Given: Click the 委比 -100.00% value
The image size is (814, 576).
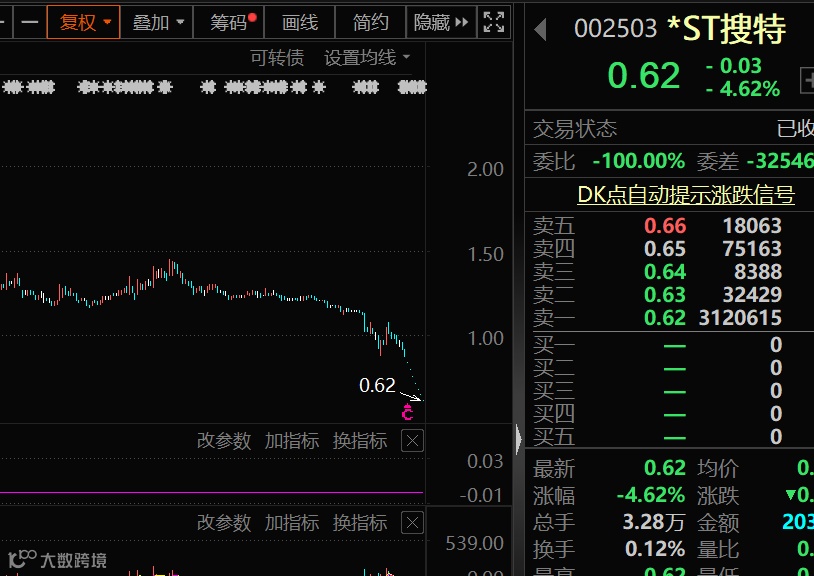Looking at the screenshot, I should coord(639,161).
